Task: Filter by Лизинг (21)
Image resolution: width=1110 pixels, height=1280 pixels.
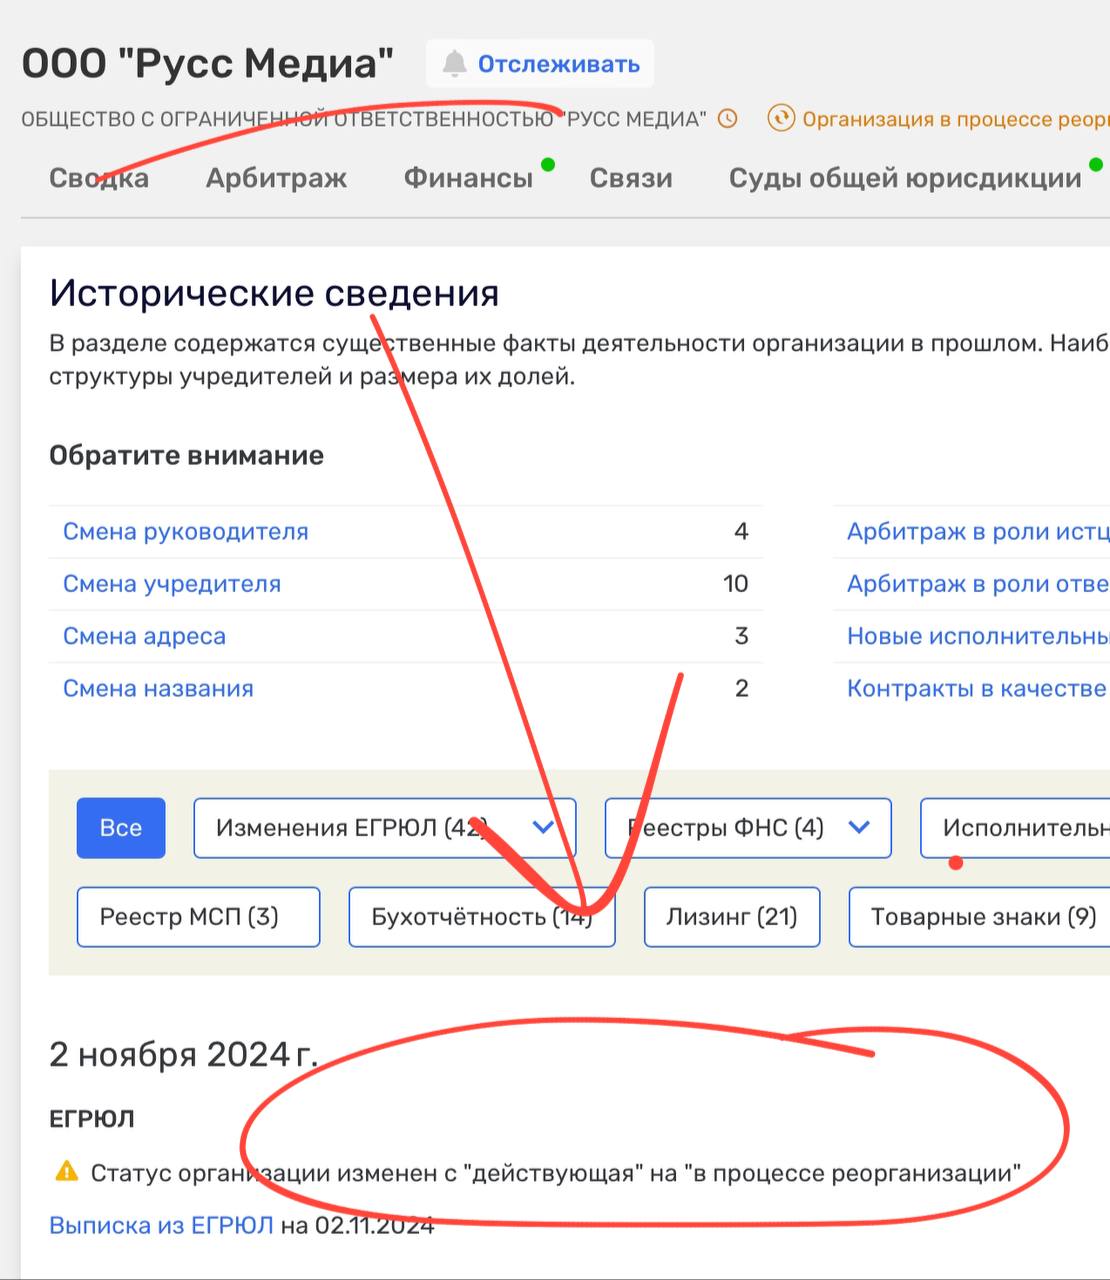Action: (x=731, y=916)
